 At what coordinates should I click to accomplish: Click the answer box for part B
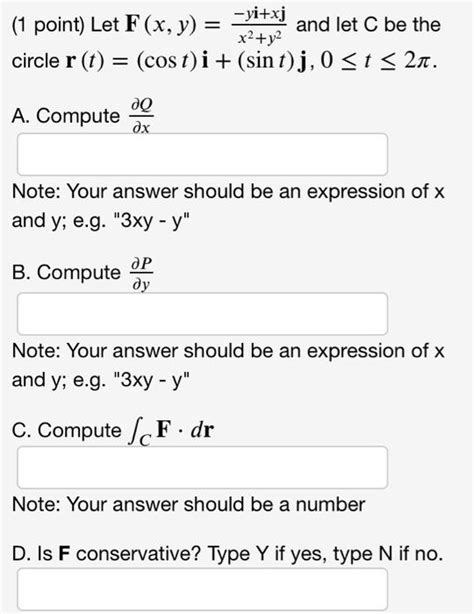point(203,314)
